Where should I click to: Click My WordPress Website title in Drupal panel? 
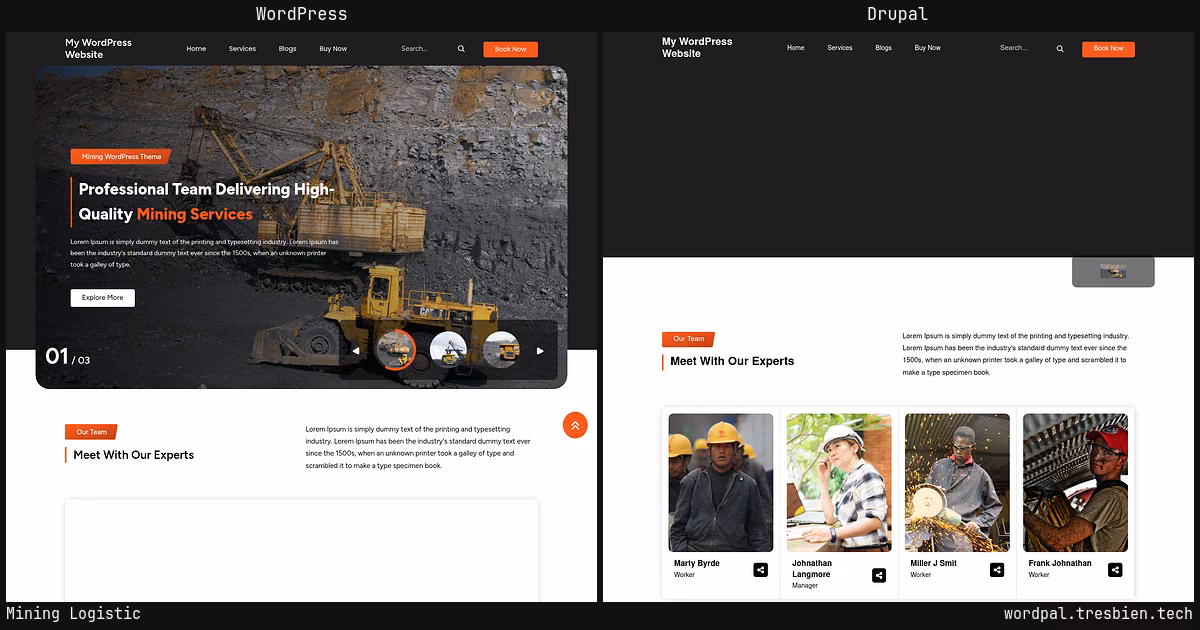(697, 48)
